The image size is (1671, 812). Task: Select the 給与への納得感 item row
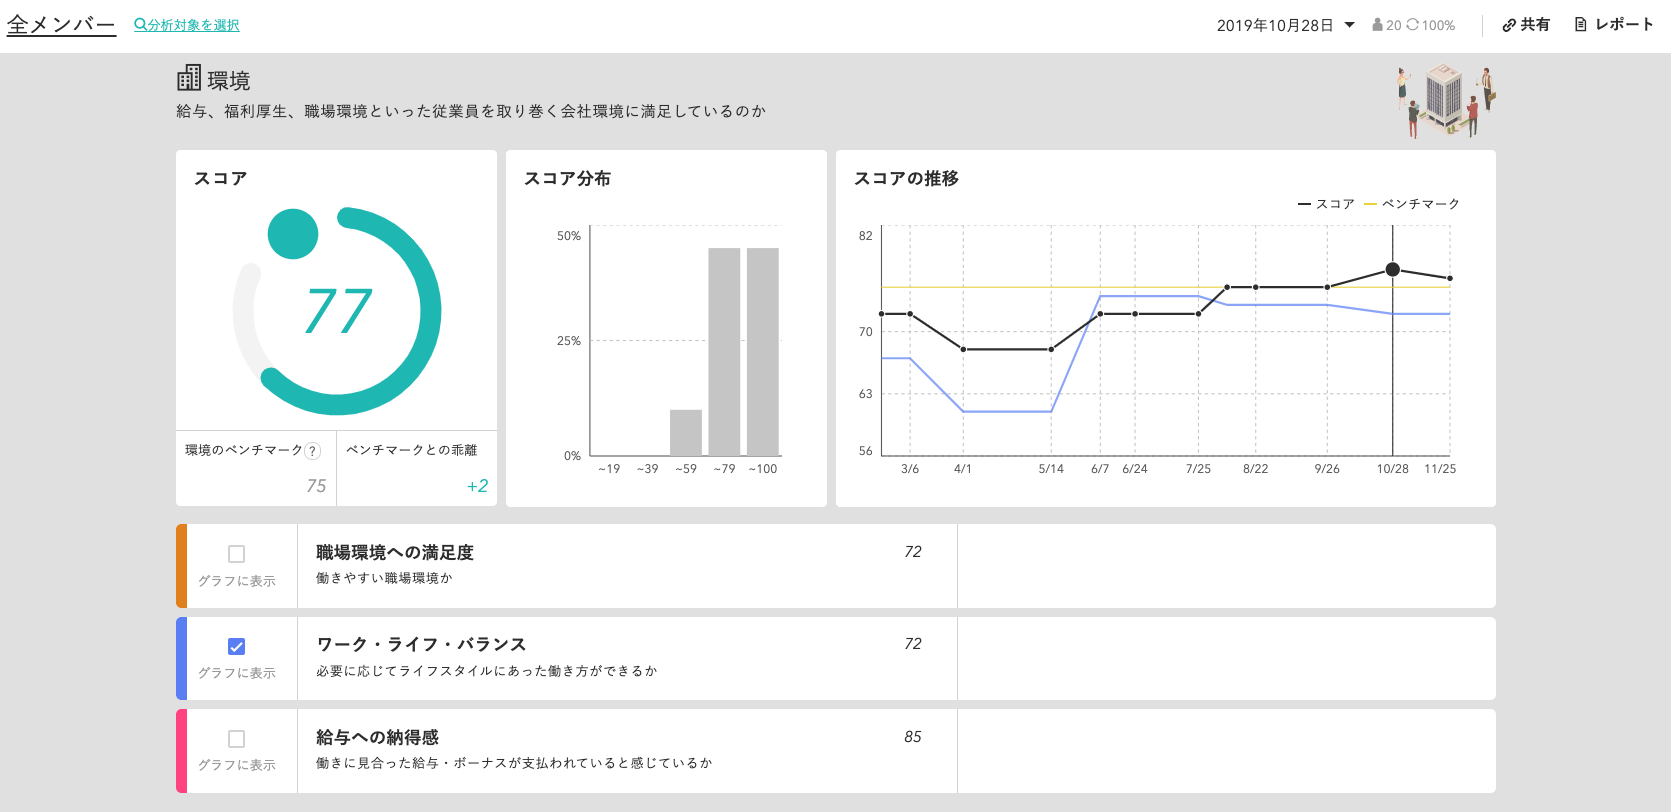pos(836,751)
